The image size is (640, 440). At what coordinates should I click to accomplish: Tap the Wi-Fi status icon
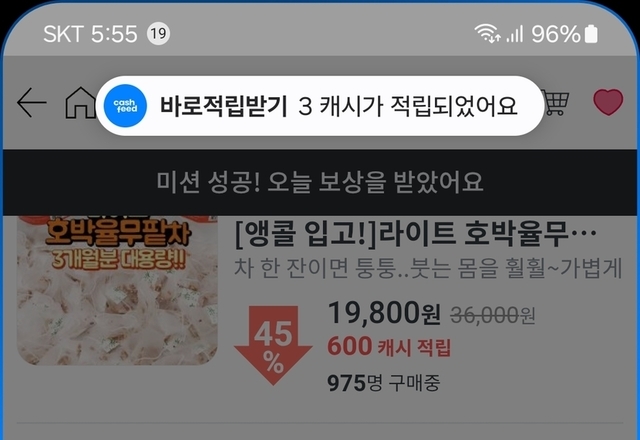[487, 33]
